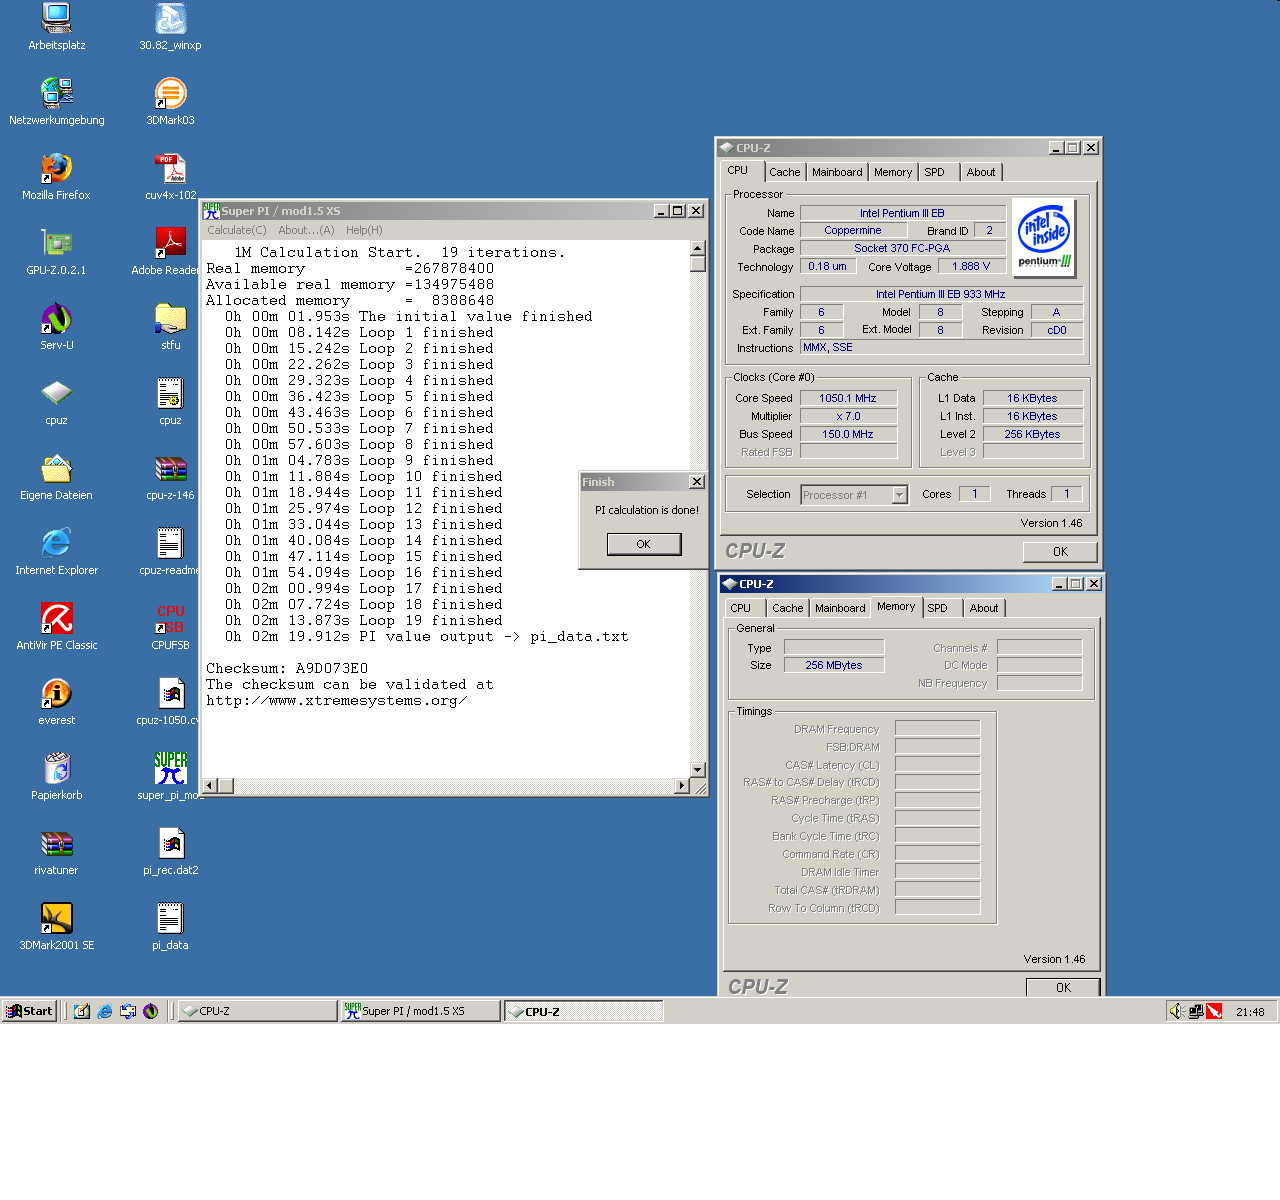Launch Internet Explorer from quick launch bar
This screenshot has width=1280, height=1200.
pyautogui.click(x=105, y=1011)
